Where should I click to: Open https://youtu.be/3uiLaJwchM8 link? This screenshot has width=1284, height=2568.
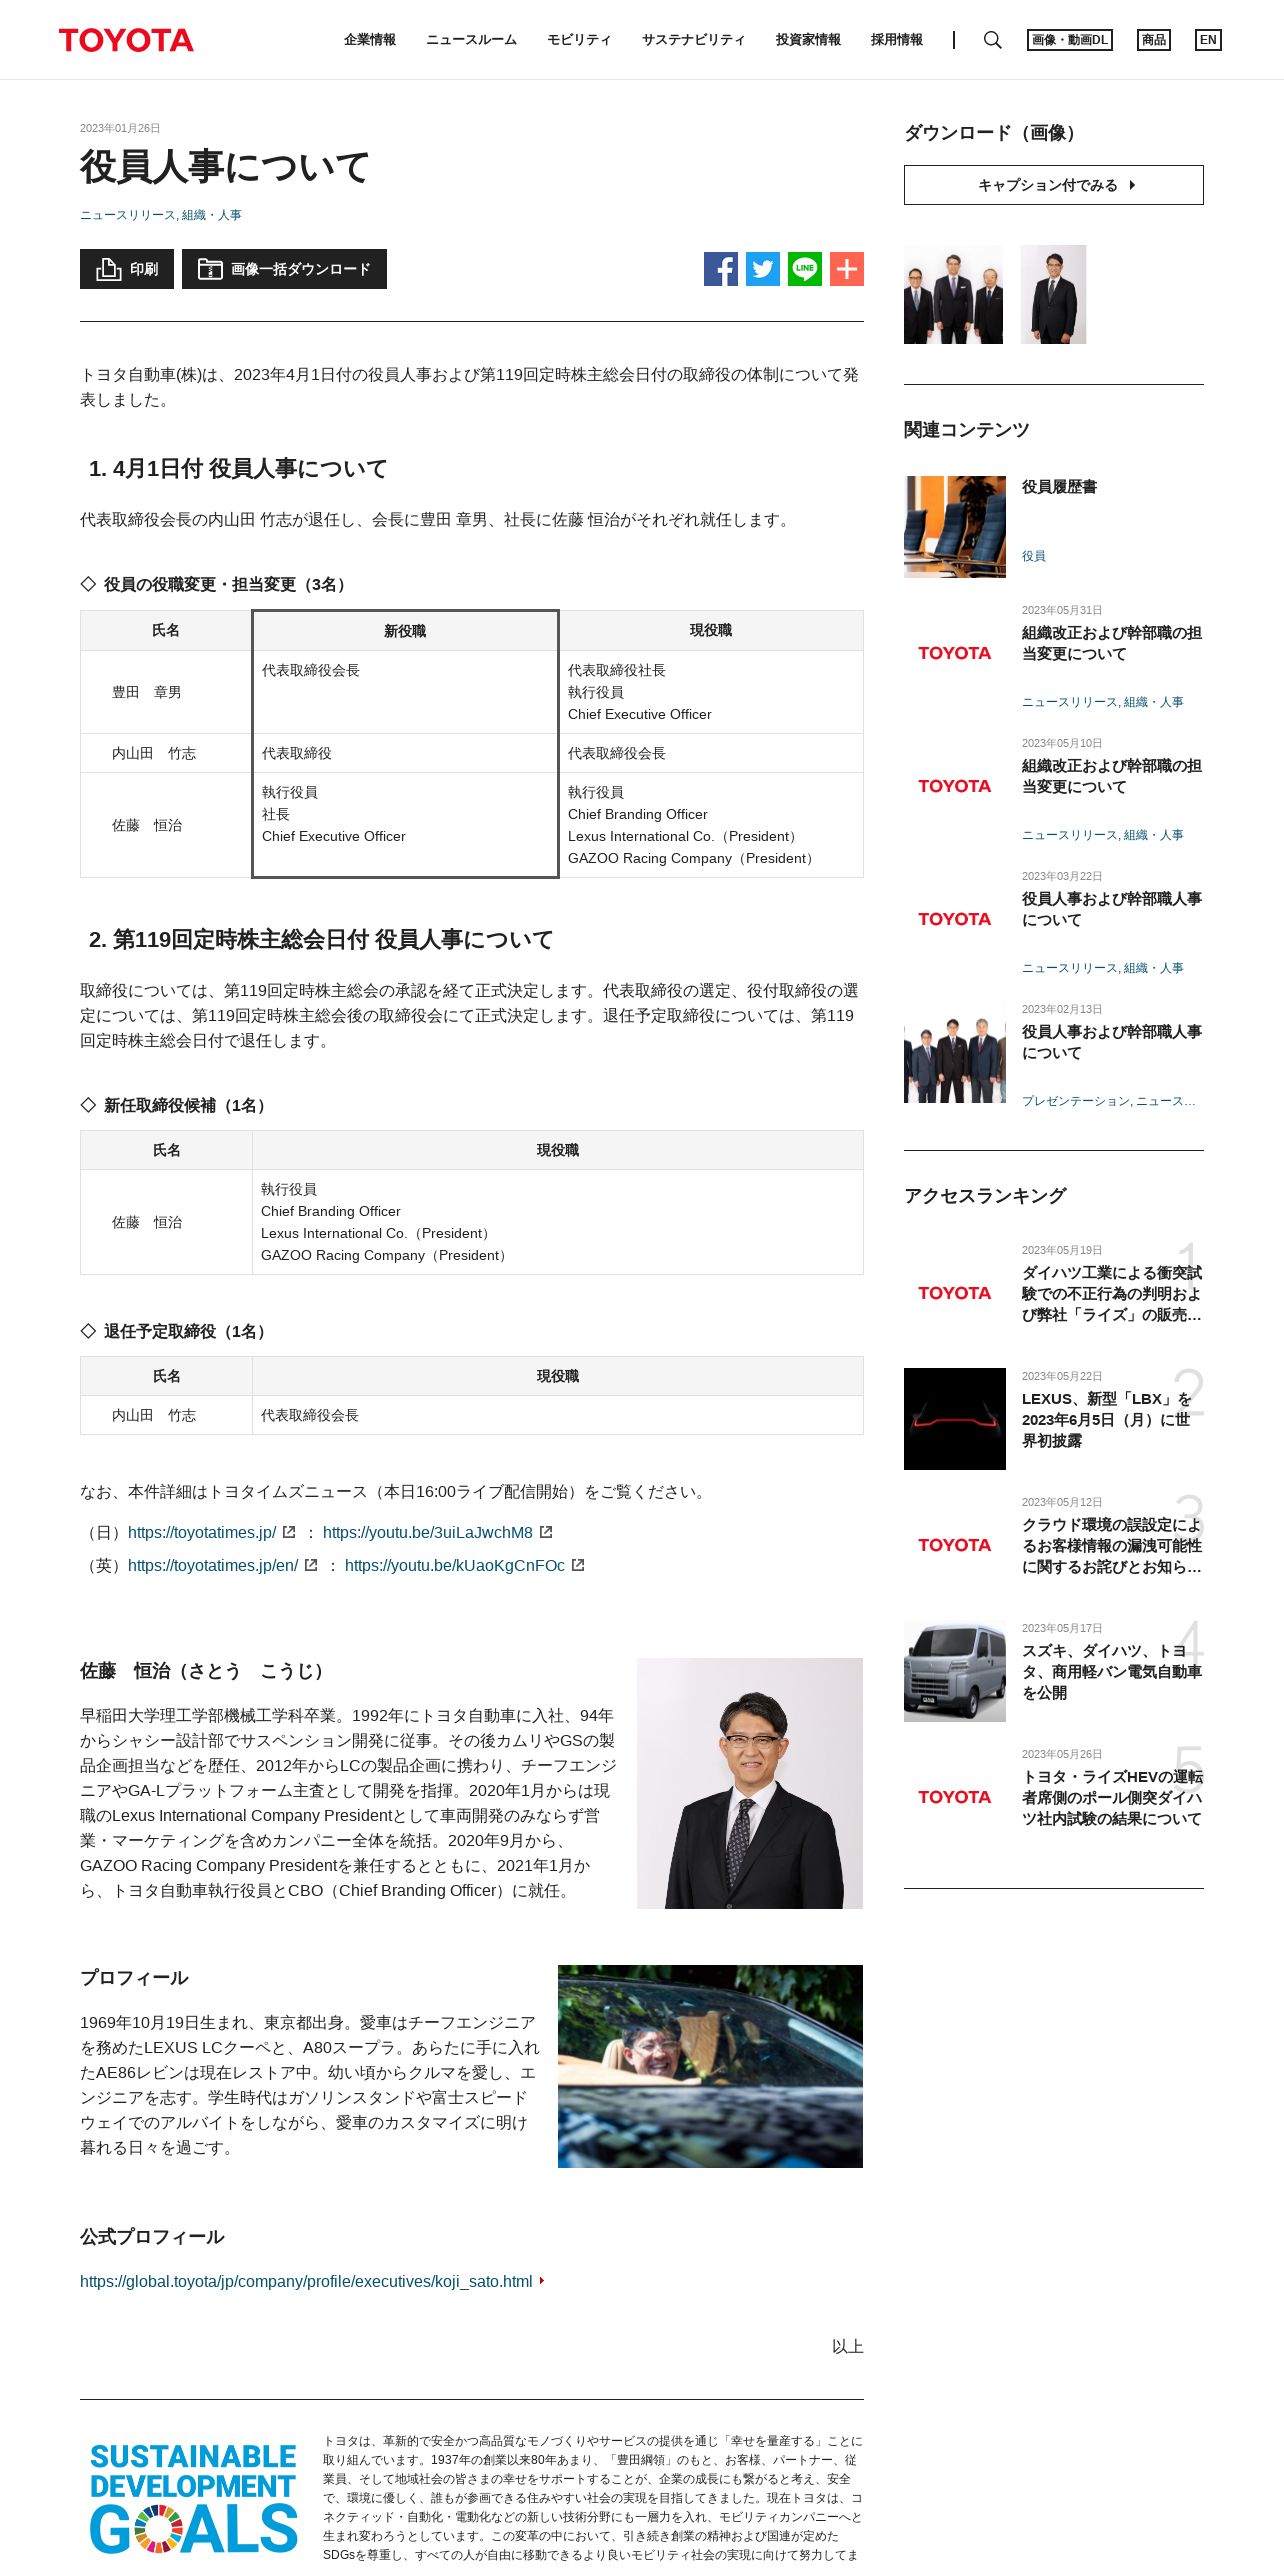point(428,1532)
